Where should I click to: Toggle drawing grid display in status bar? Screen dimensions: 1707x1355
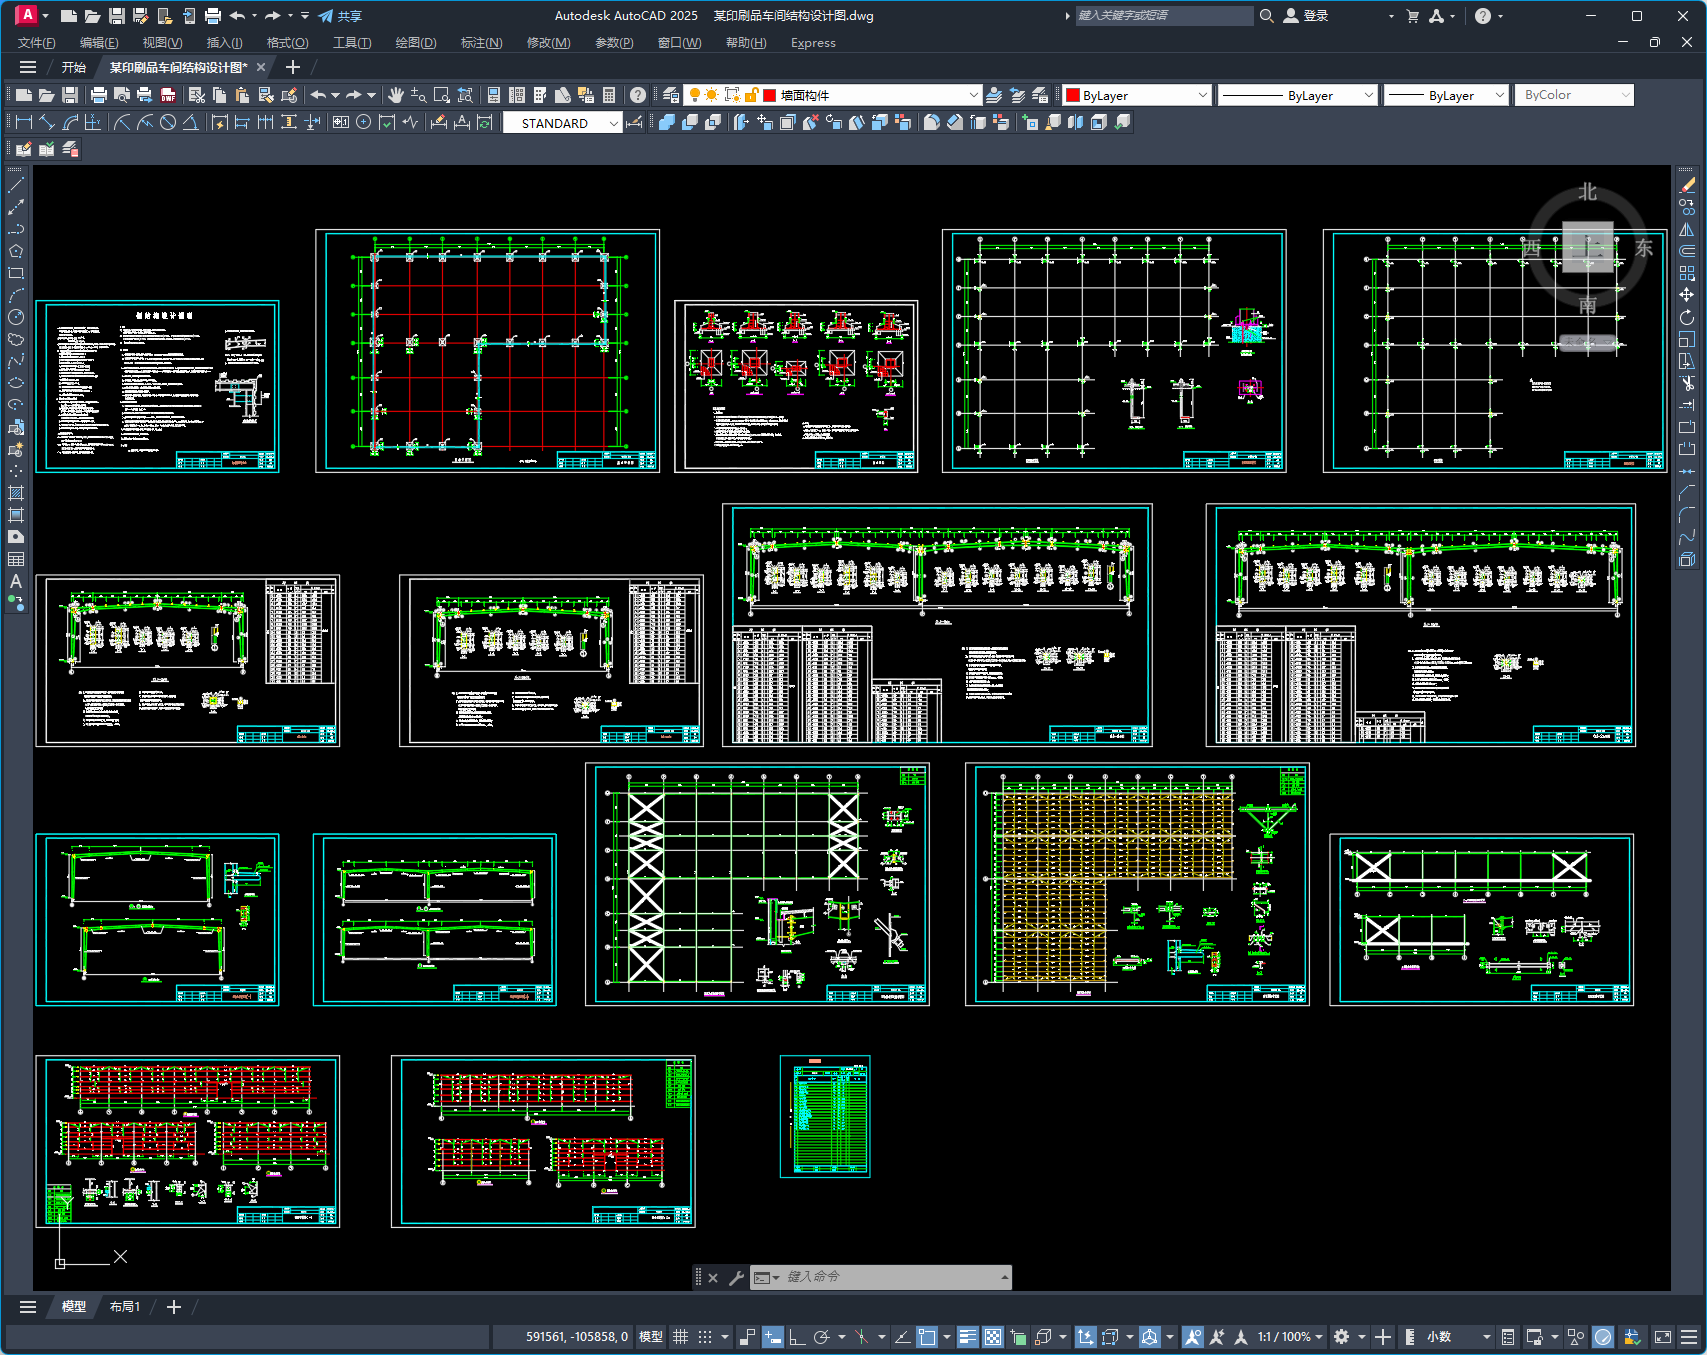(x=681, y=1337)
